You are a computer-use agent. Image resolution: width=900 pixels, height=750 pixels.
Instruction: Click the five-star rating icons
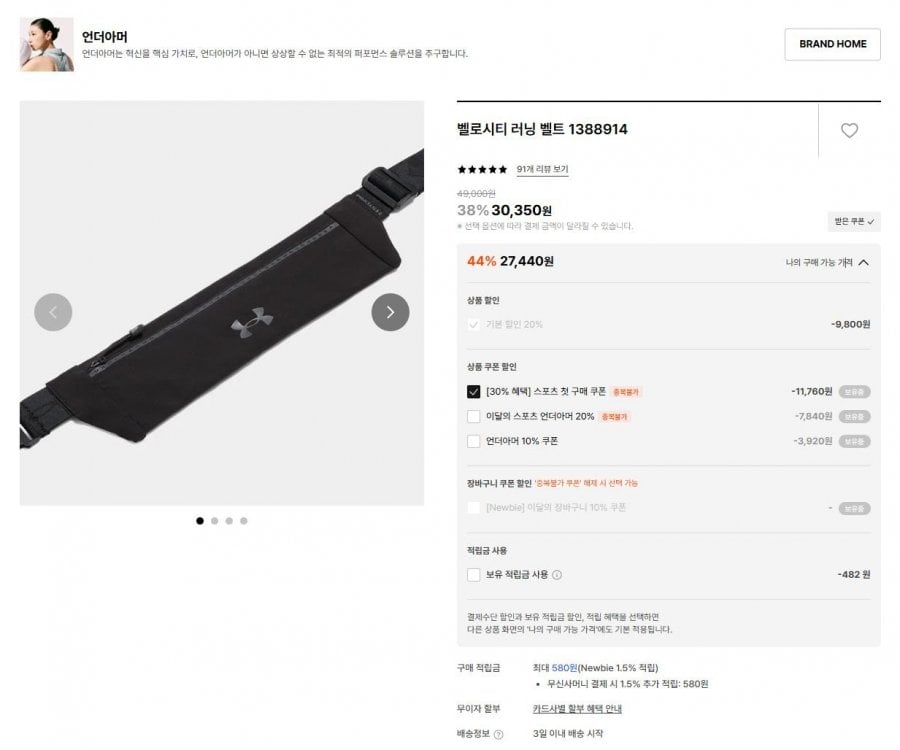482,169
